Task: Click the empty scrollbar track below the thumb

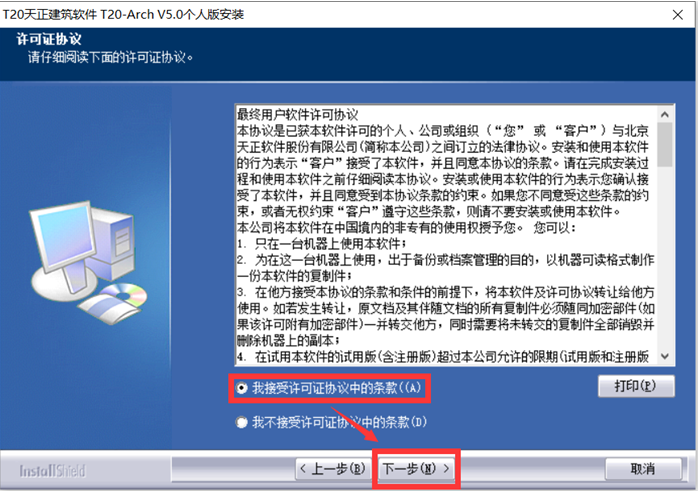Action: click(665, 258)
